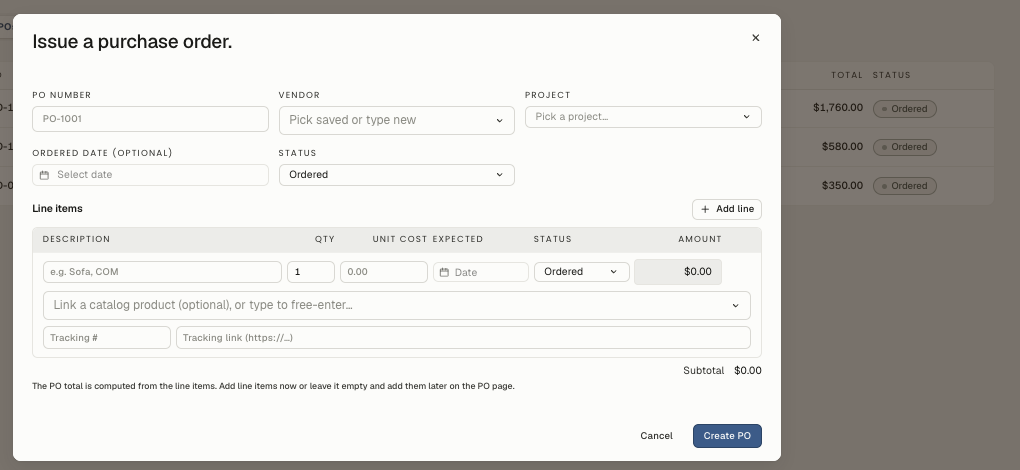This screenshot has width=1020, height=470.
Task: Click Ordered status badge in the $350.00 row
Action: [905, 186]
